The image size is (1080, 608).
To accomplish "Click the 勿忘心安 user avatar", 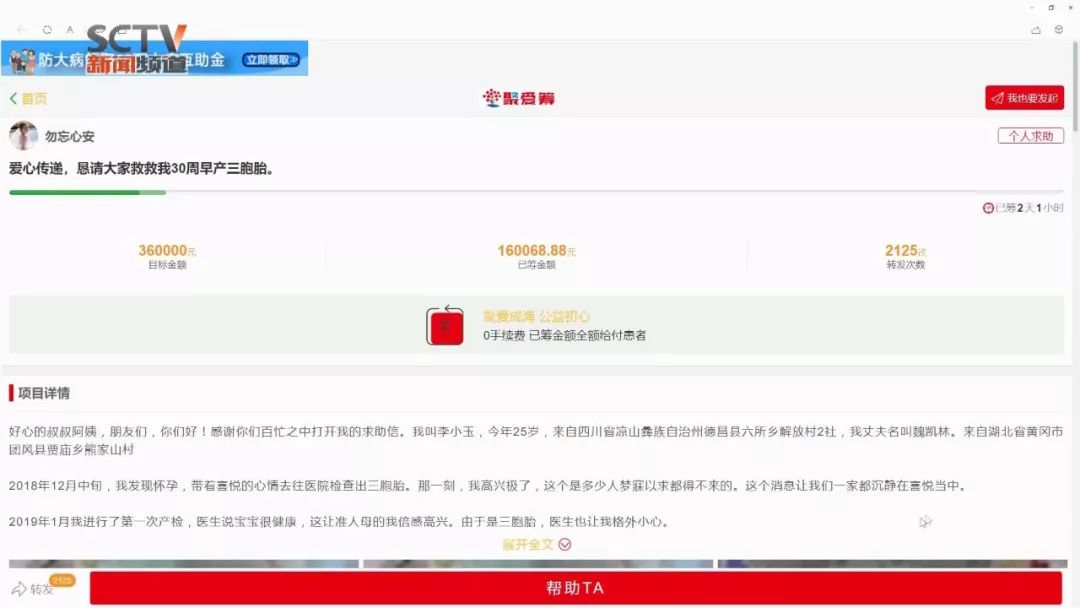I will pos(23,136).
